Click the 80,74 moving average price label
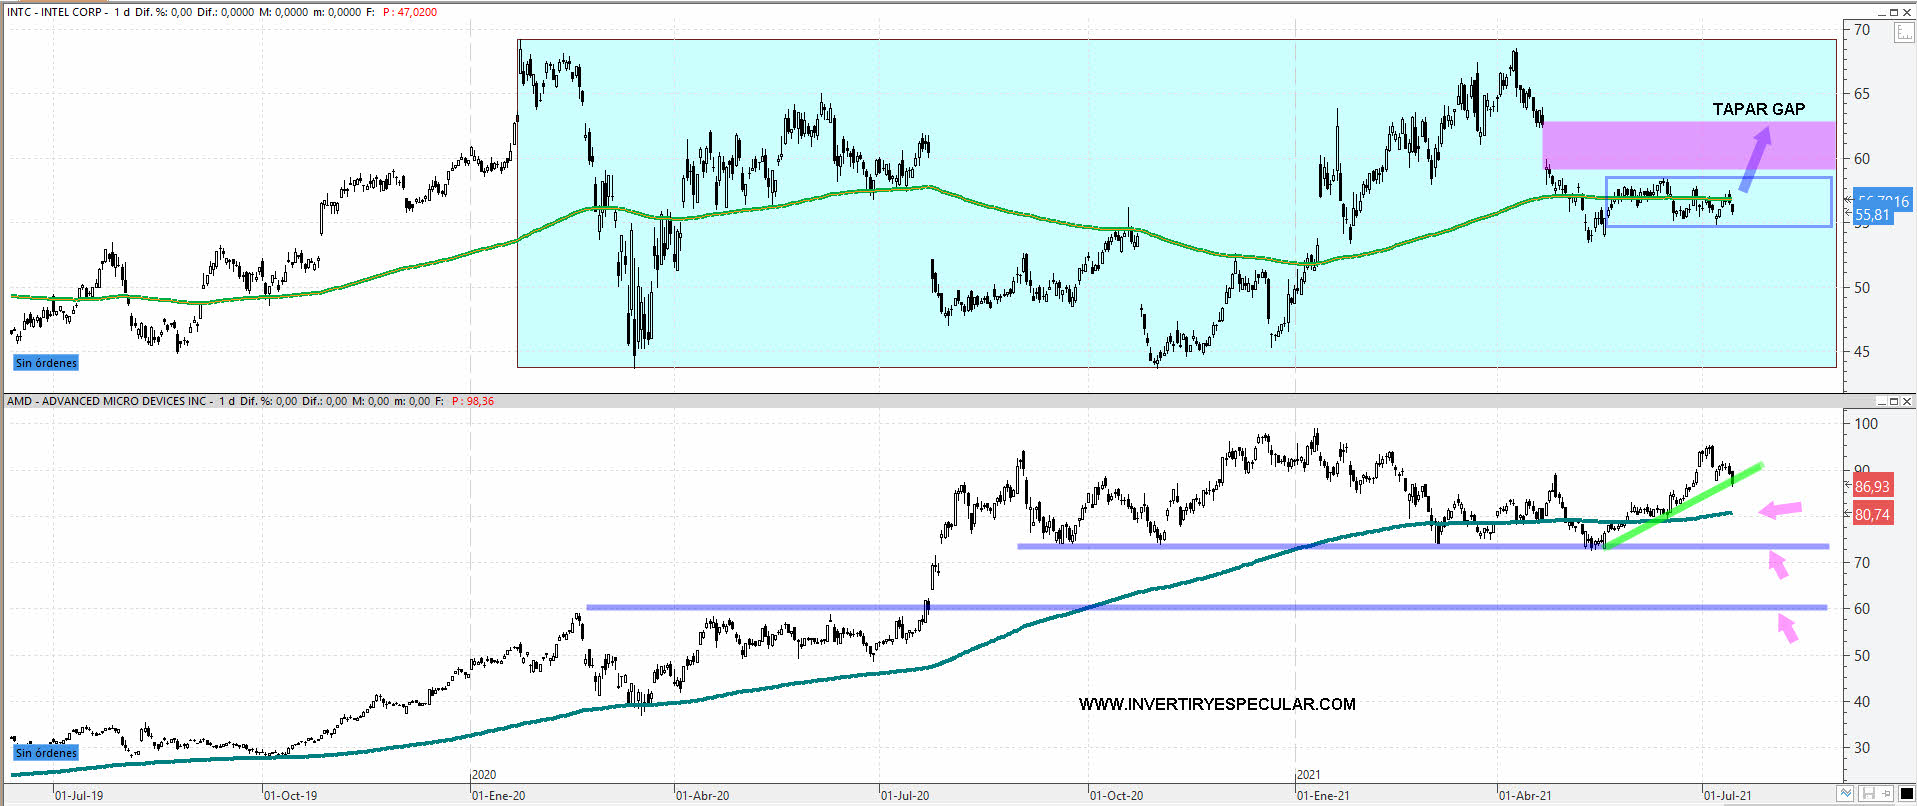The image size is (1917, 806). (x=1872, y=515)
